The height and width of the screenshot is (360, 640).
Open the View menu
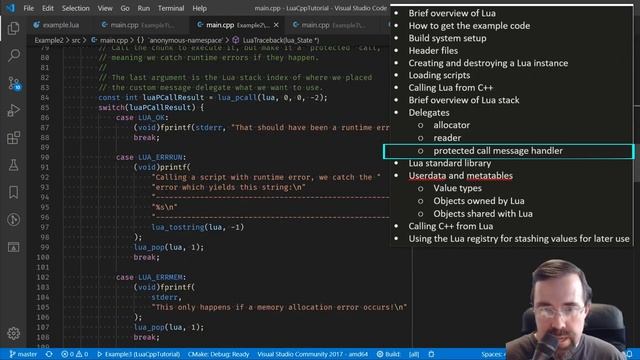pos(105,8)
